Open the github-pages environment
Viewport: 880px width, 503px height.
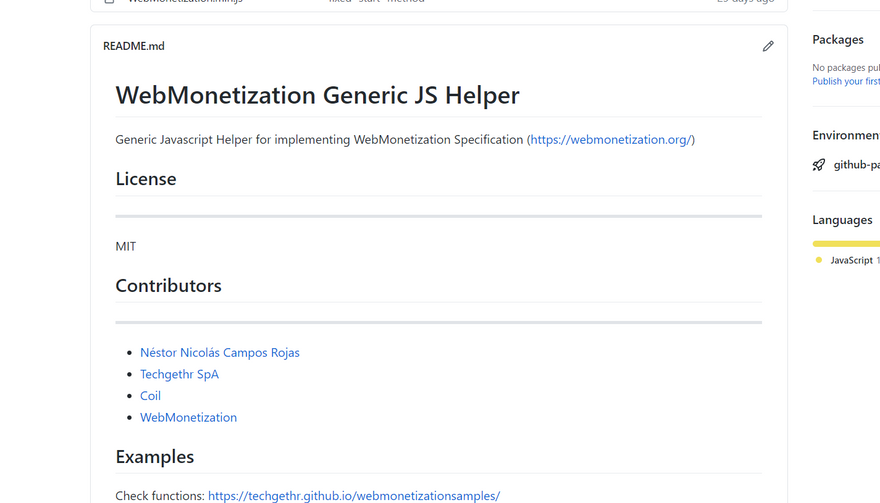pos(856,165)
